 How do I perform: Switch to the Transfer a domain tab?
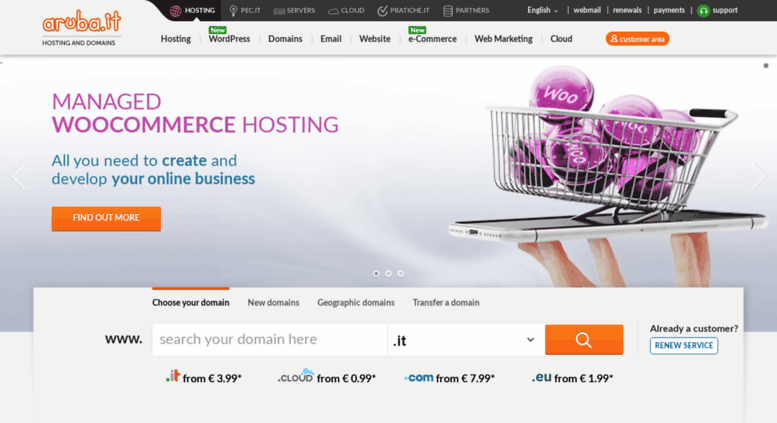pos(446,303)
